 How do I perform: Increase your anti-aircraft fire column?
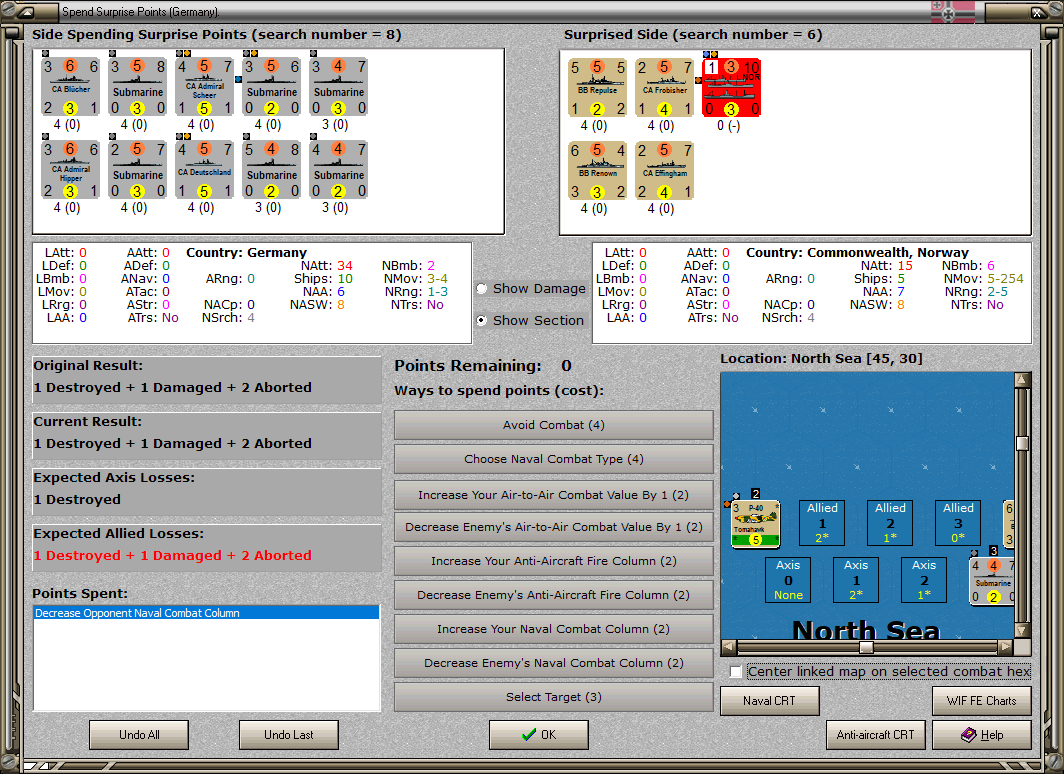coord(554,561)
